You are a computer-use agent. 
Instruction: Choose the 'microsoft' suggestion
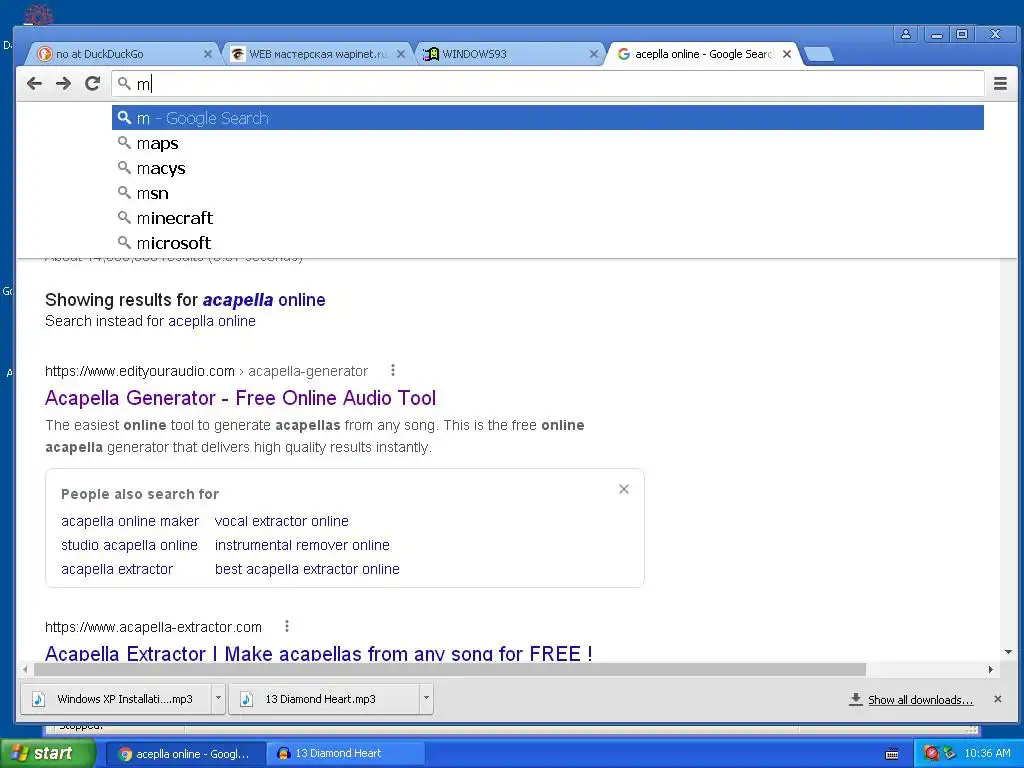click(548, 242)
